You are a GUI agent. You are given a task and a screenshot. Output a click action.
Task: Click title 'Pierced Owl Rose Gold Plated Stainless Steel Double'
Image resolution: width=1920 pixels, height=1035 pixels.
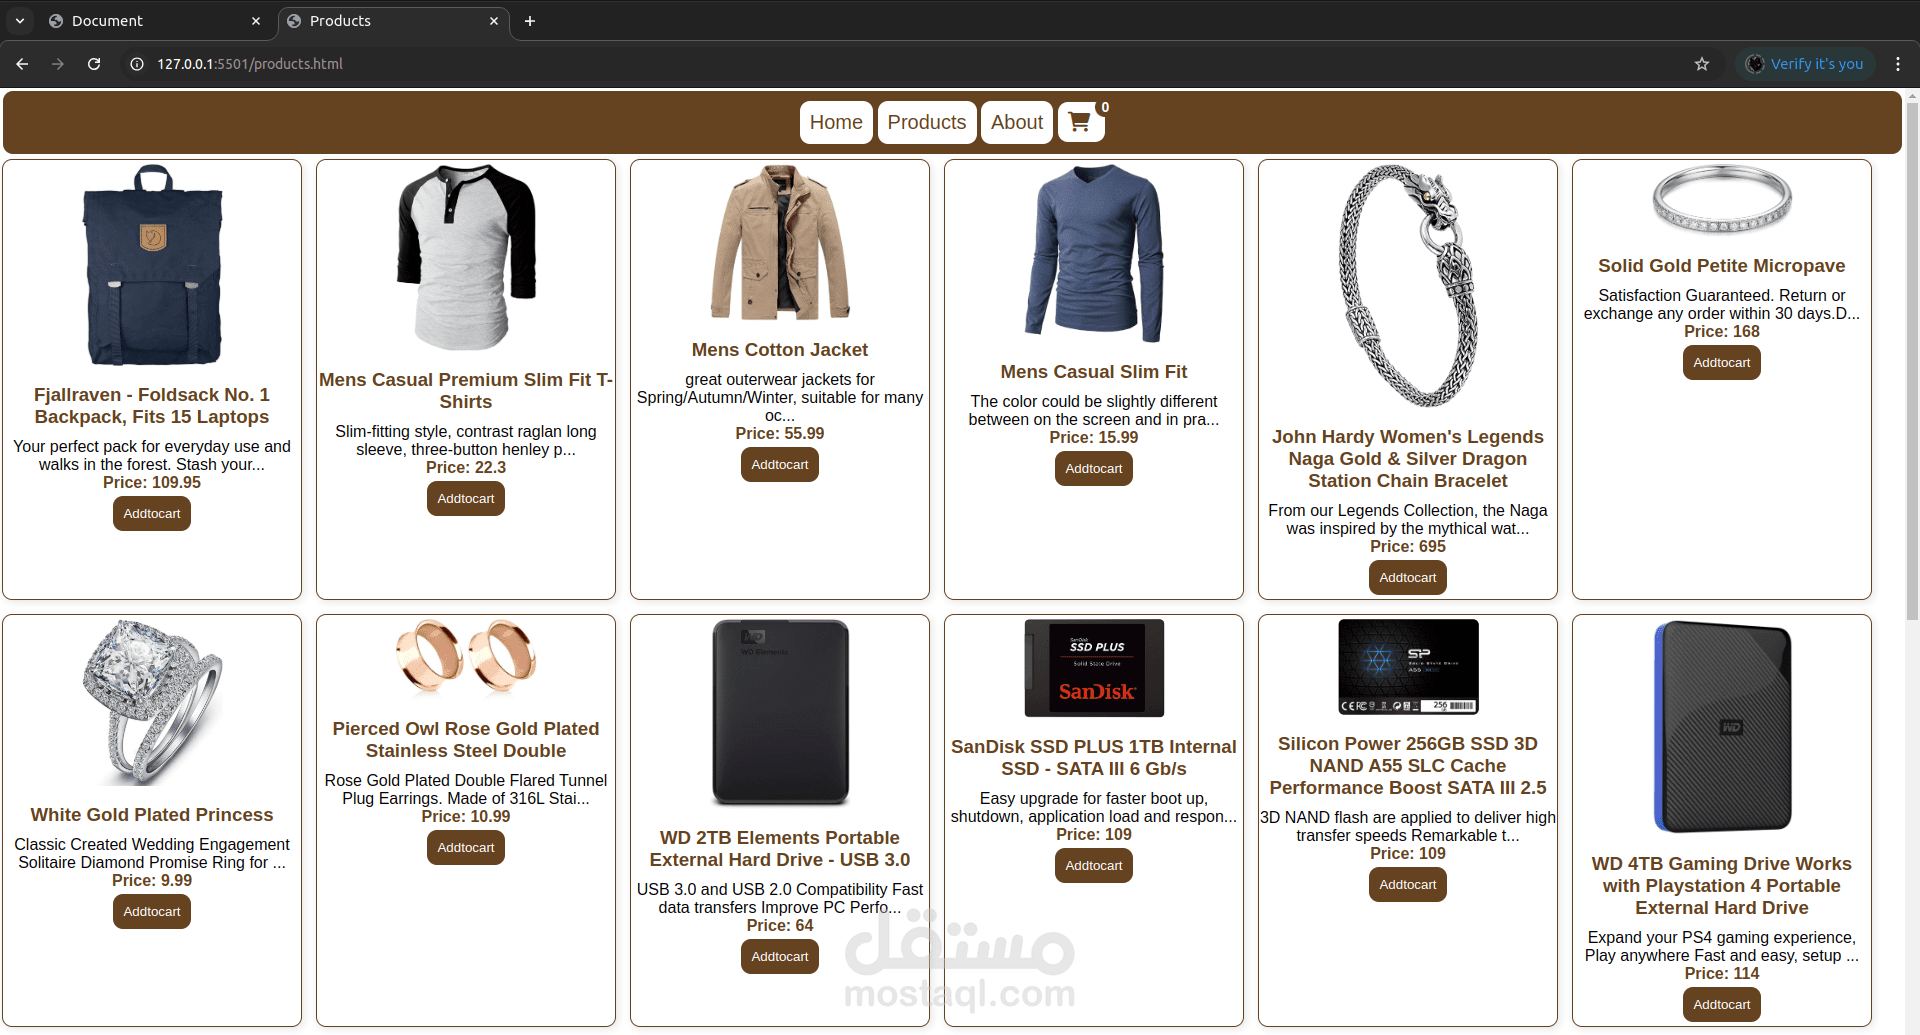coord(466,740)
